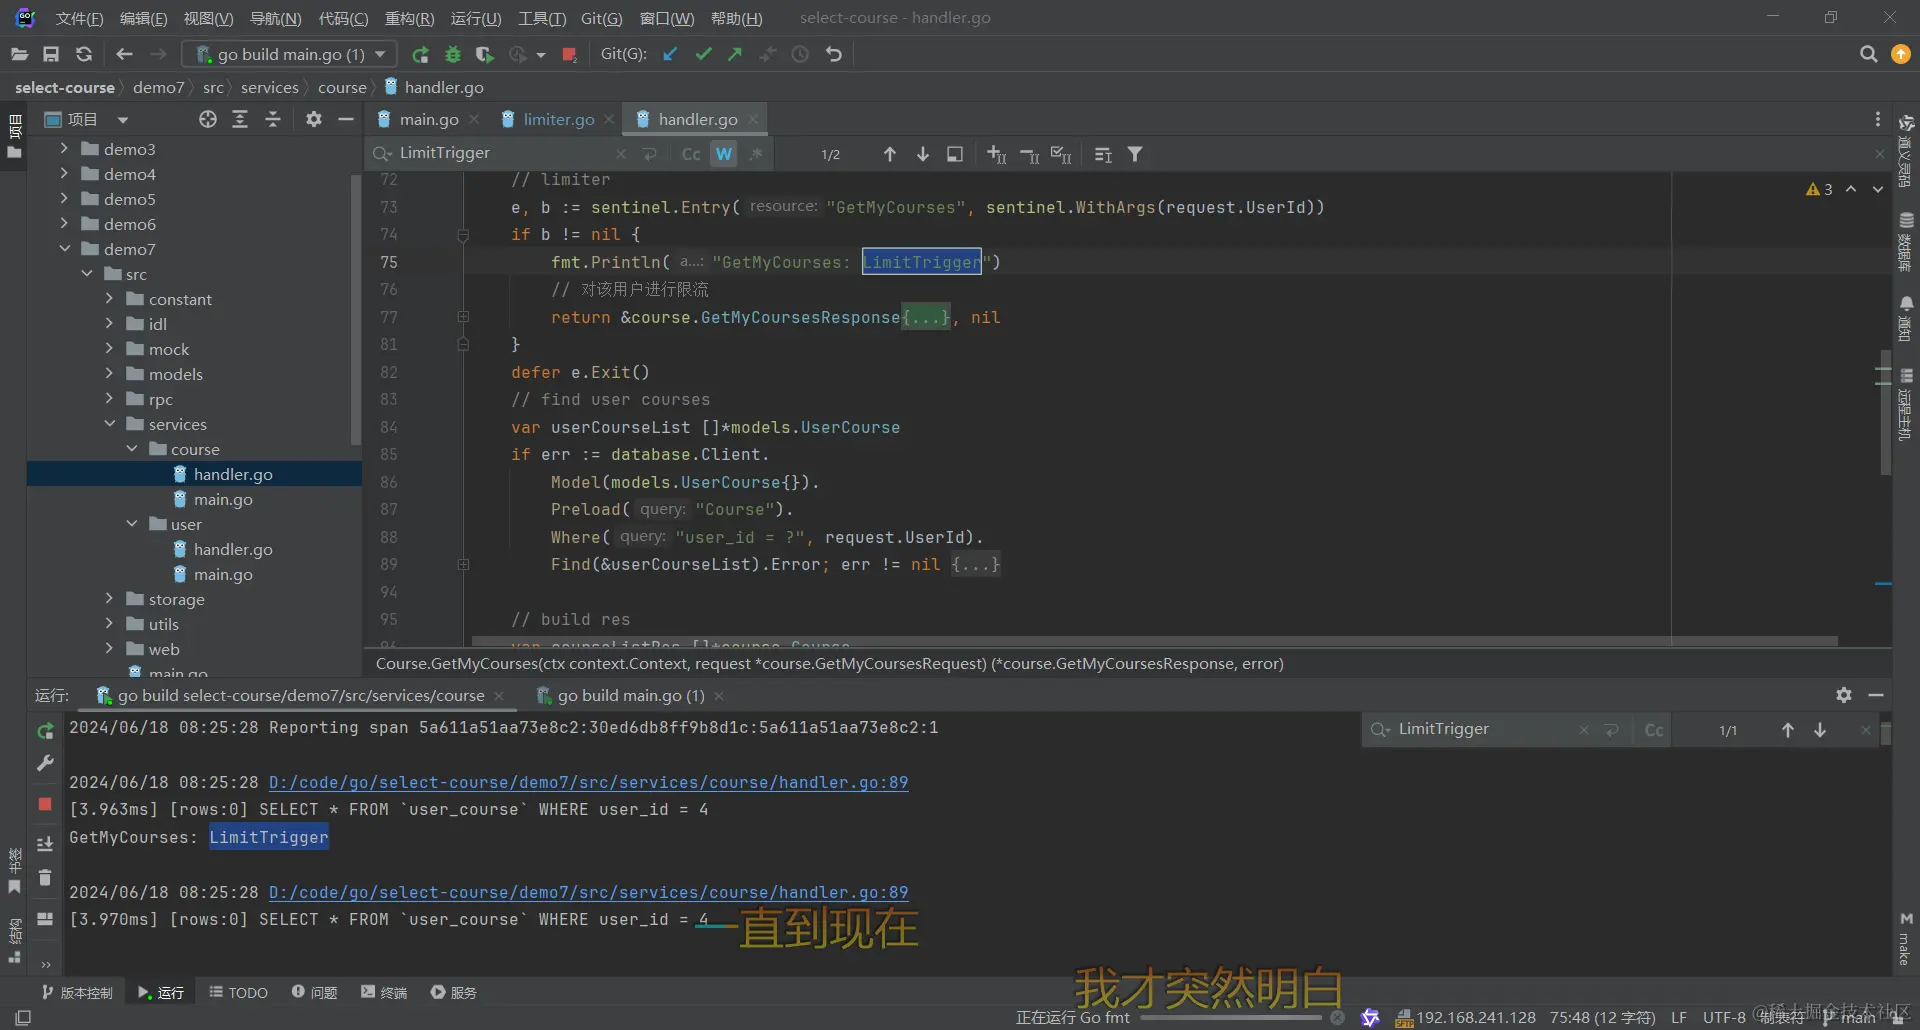Viewport: 1920px width, 1030px height.
Task: Open Search Everywhere magnifier icon
Action: click(1868, 55)
